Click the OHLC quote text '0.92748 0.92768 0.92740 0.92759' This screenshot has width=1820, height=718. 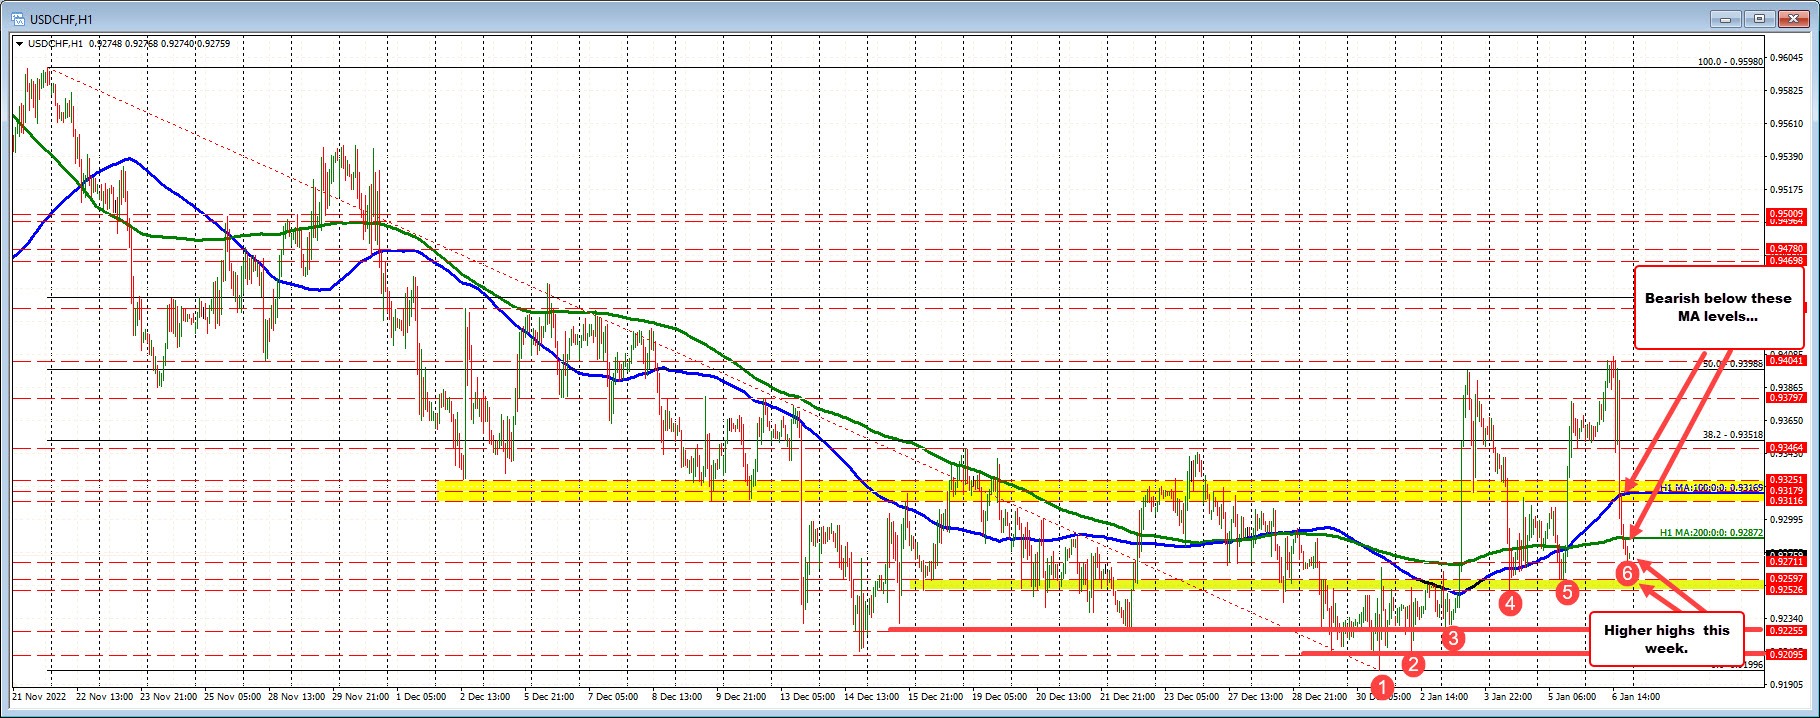(159, 43)
